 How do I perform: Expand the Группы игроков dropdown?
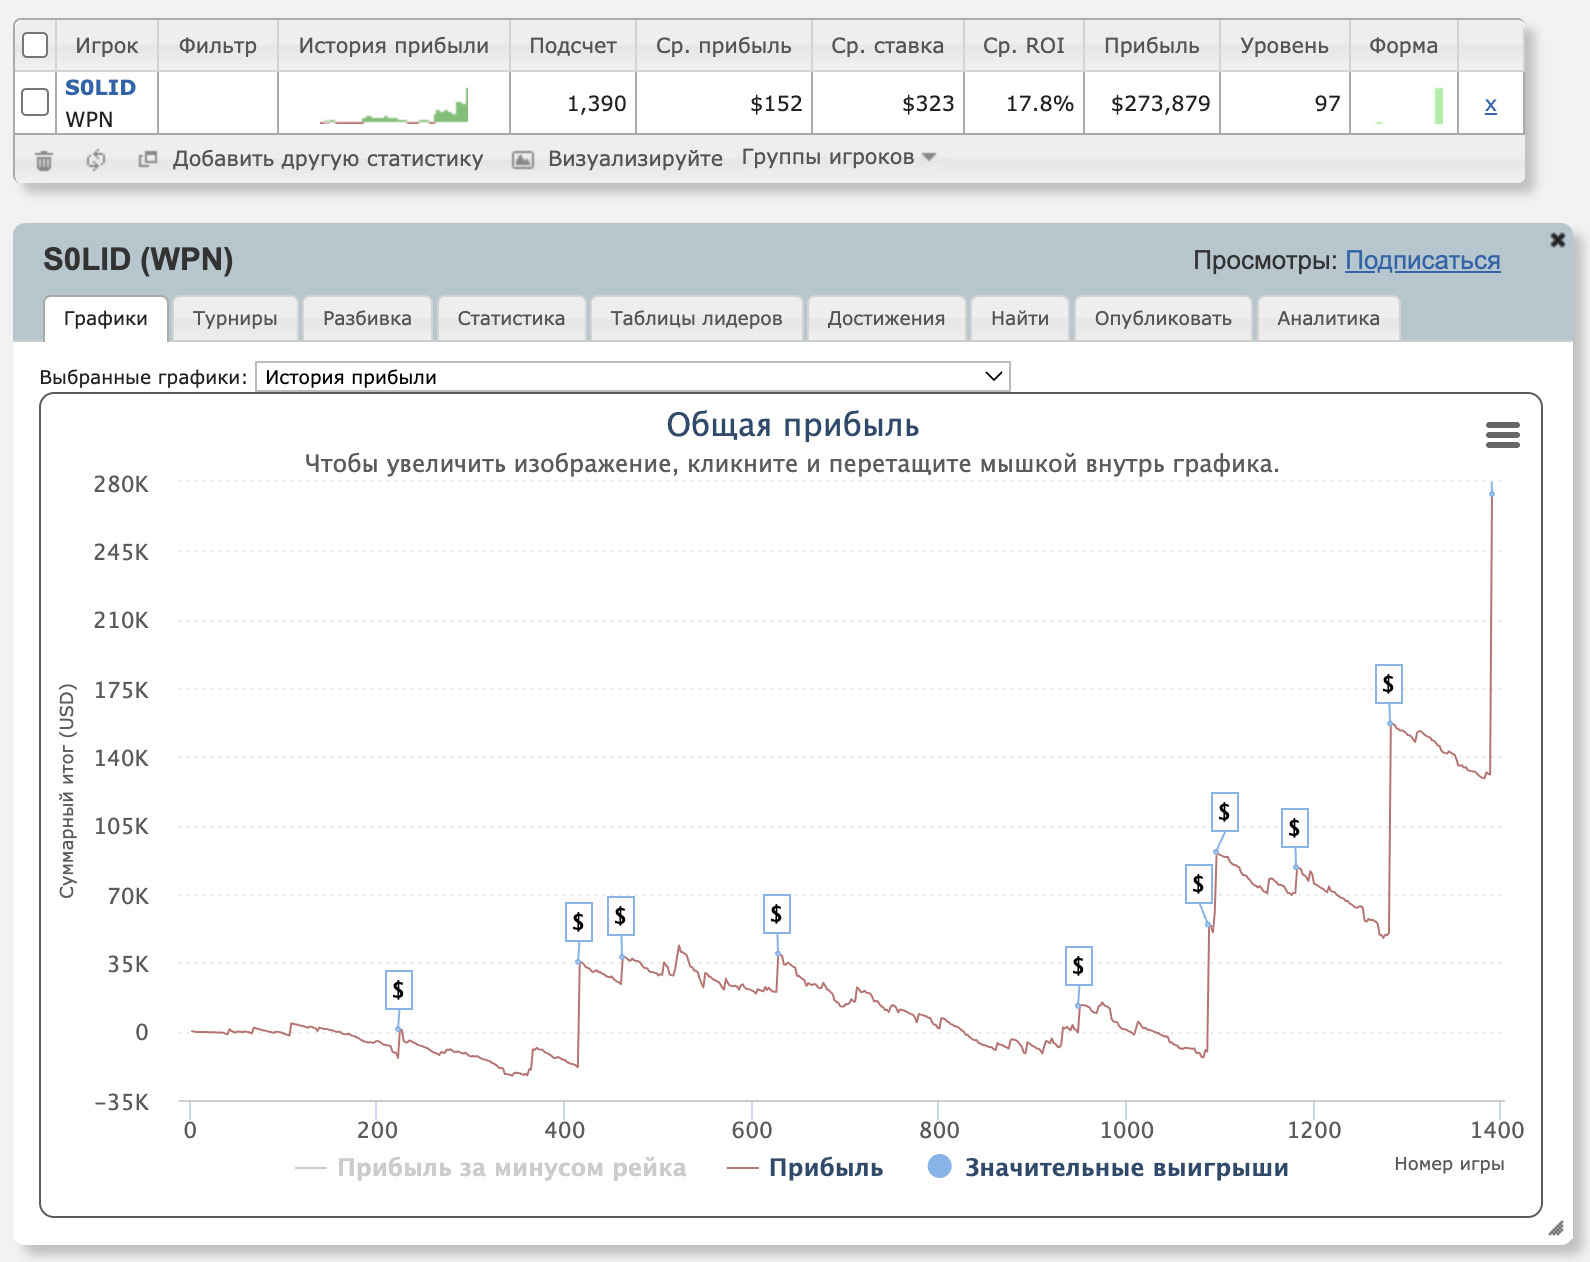pyautogui.click(x=838, y=158)
